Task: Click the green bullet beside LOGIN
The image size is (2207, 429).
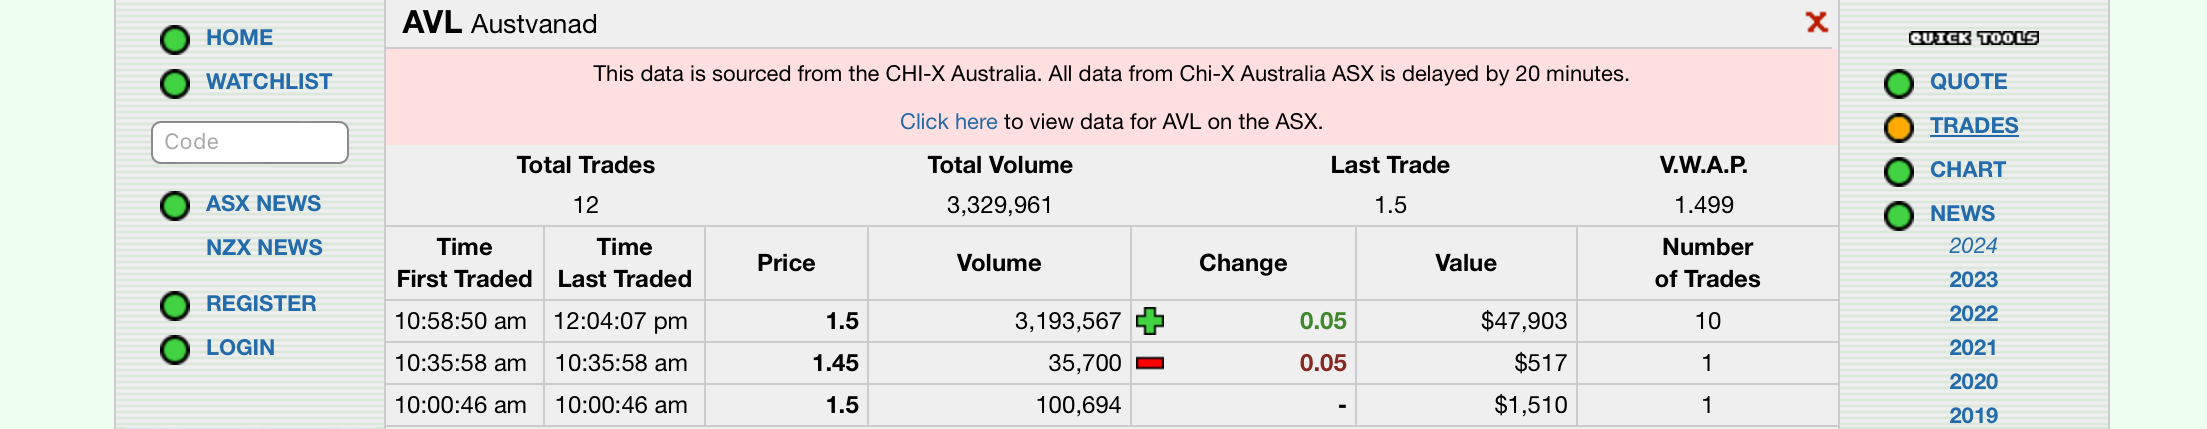Action: 175,350
